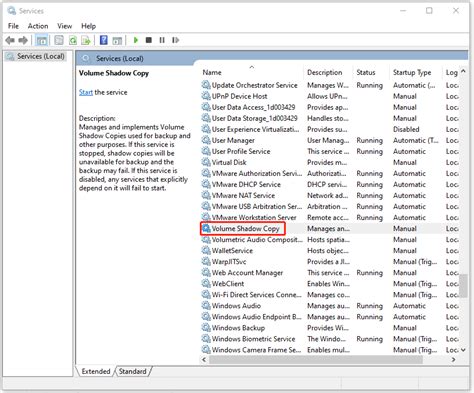Screen dimensions: 474x393
Task: Click the horizontal scrollbar left arrow
Action: 204,360
